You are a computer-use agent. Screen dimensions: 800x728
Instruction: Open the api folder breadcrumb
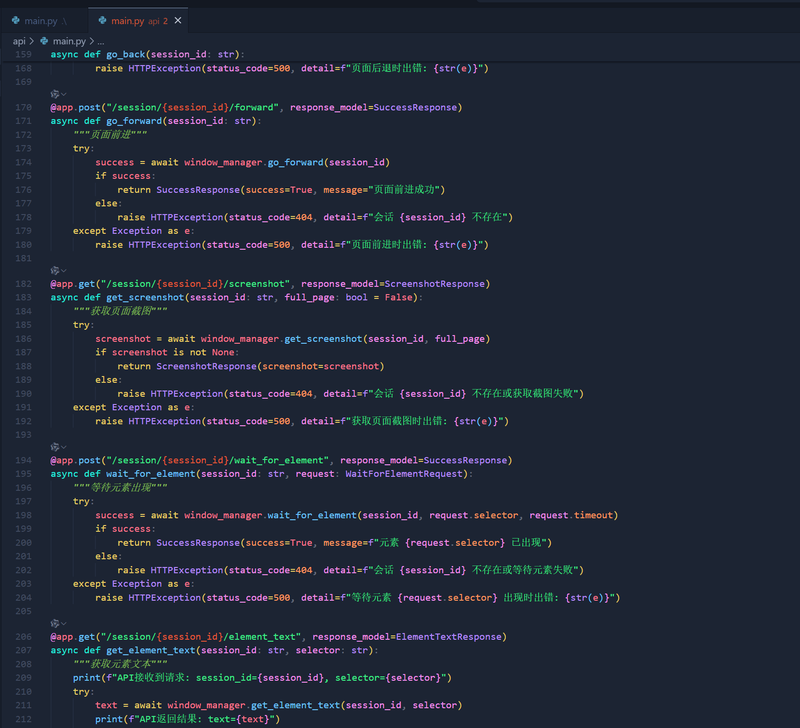click(x=19, y=41)
